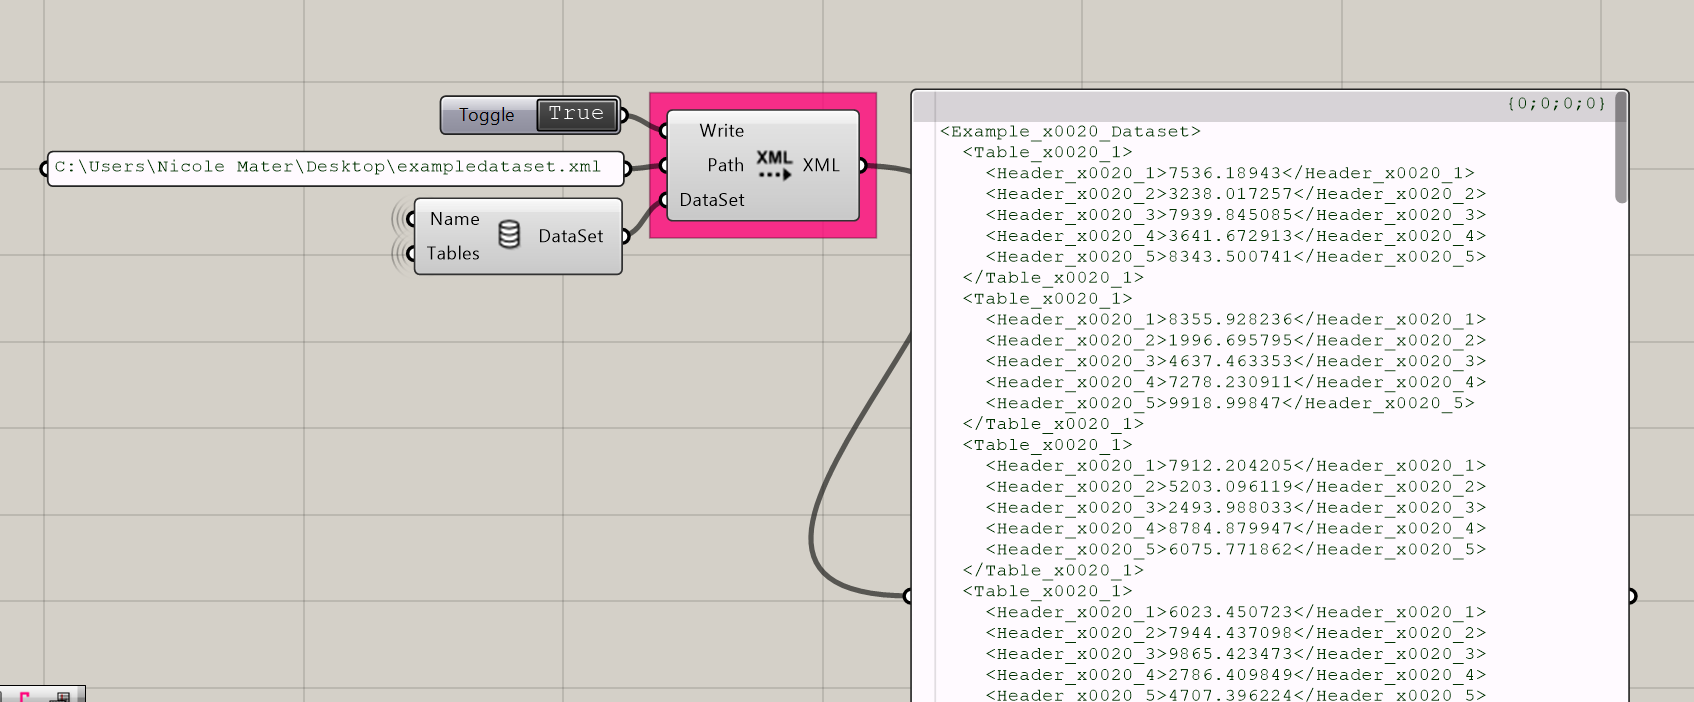Image resolution: width=1694 pixels, height=702 pixels.
Task: Click the {0;0;0;0} path header in the panel
Action: [1555, 104]
